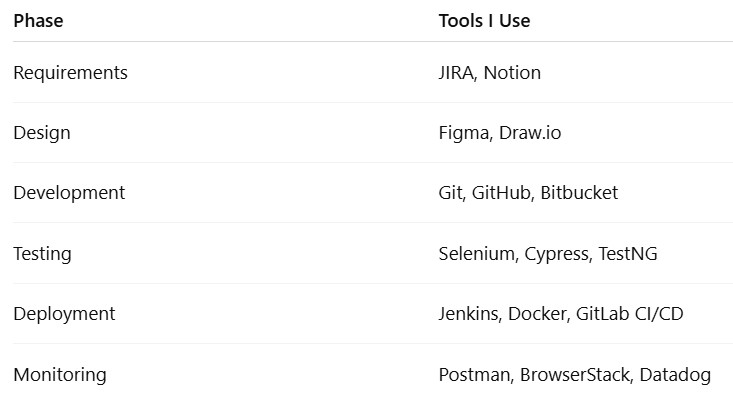This screenshot has height=401, width=733.
Task: Click the word Selenium in Testing row
Action: tap(476, 254)
